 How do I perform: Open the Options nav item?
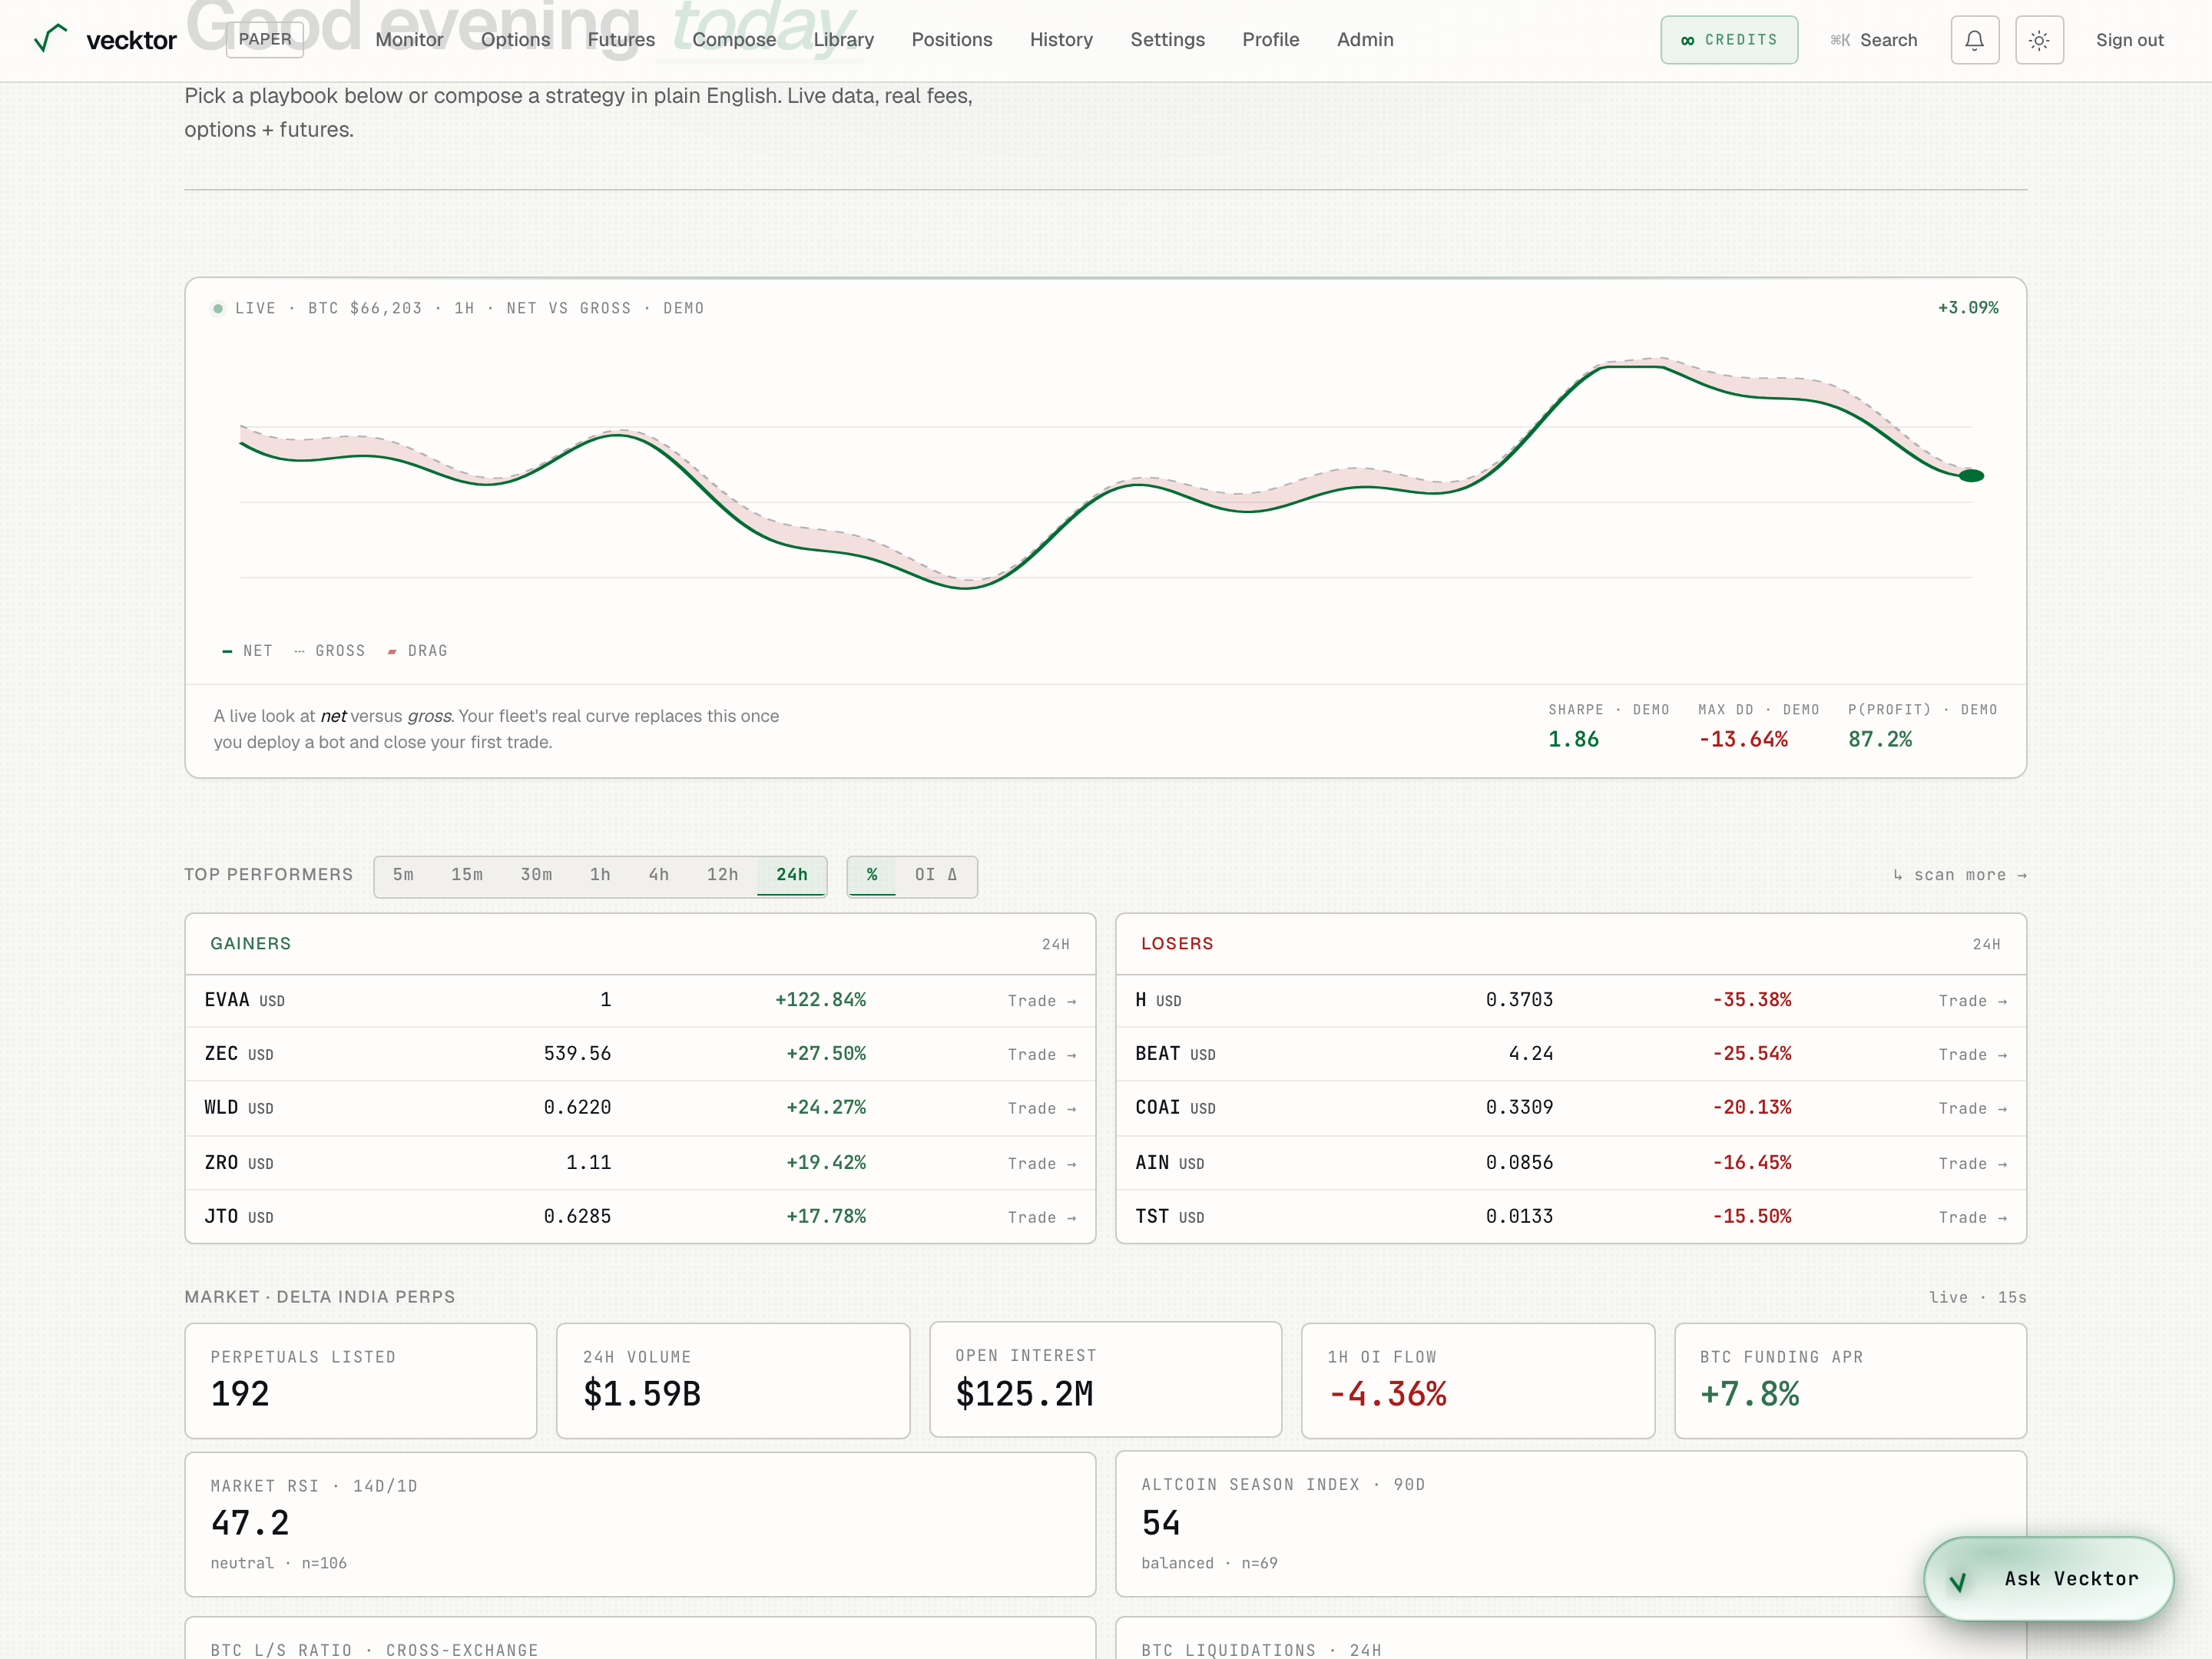click(515, 39)
